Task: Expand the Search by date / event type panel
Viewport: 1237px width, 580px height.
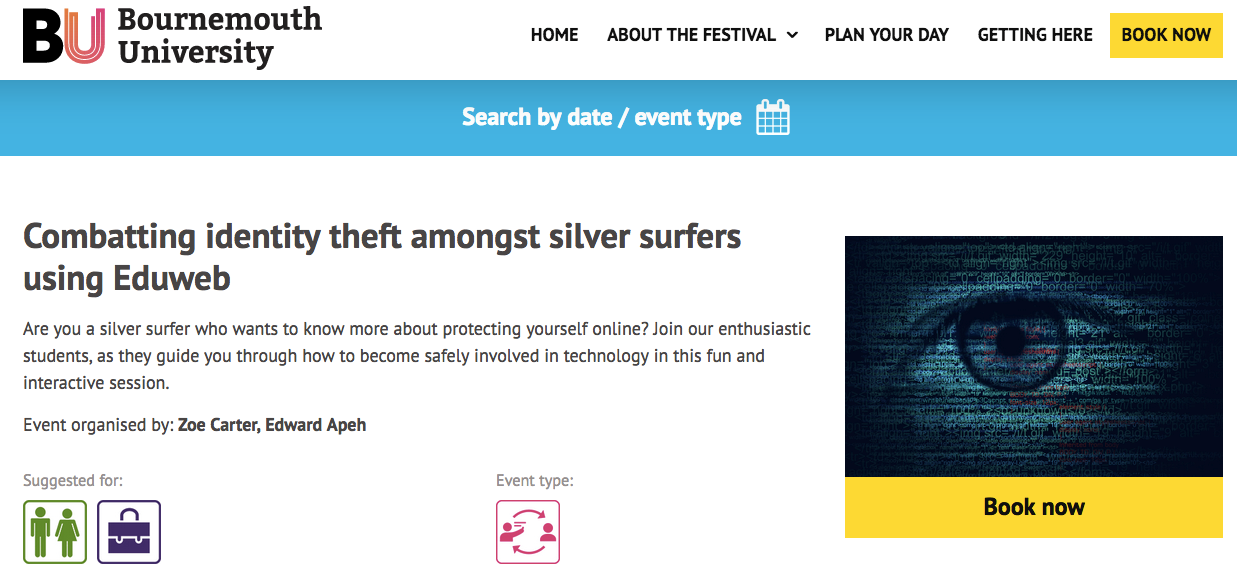Action: [601, 118]
